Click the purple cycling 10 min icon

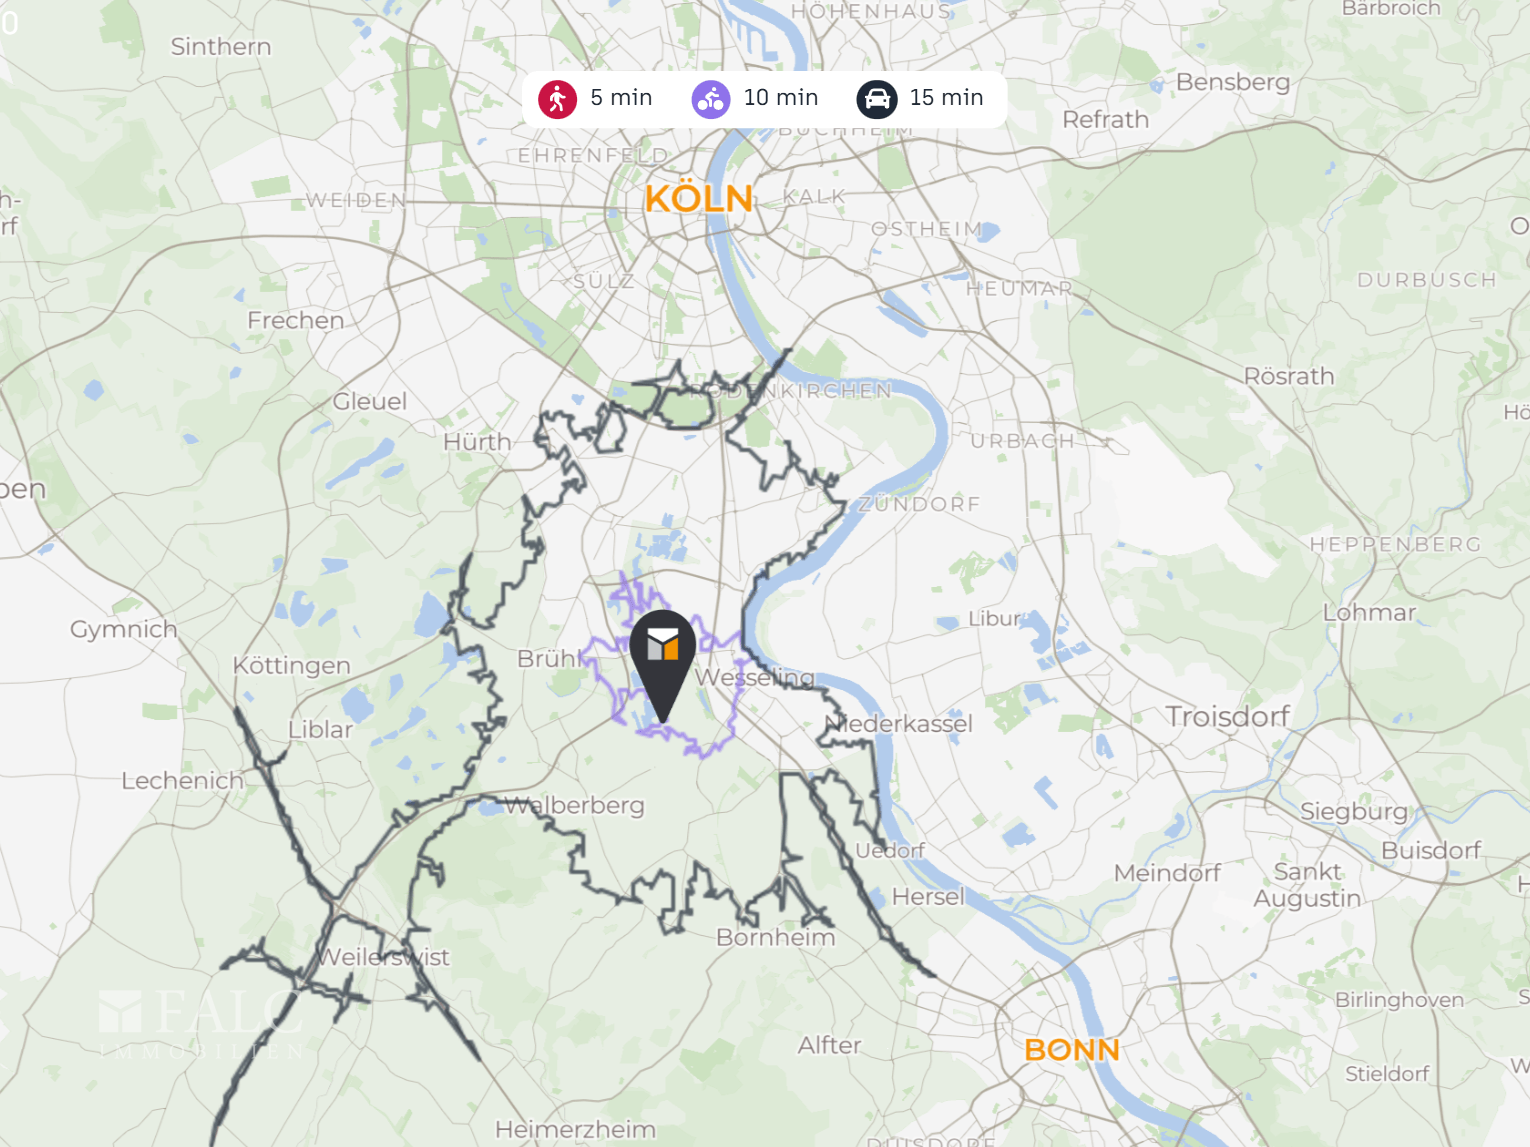coord(711,99)
